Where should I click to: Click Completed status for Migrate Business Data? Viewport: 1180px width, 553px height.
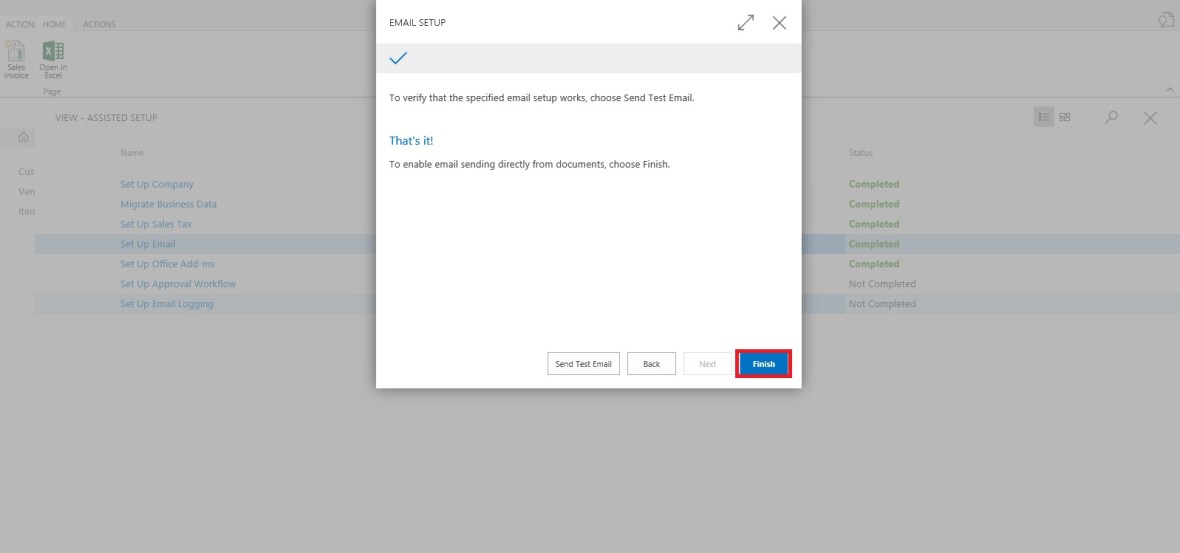tap(874, 204)
